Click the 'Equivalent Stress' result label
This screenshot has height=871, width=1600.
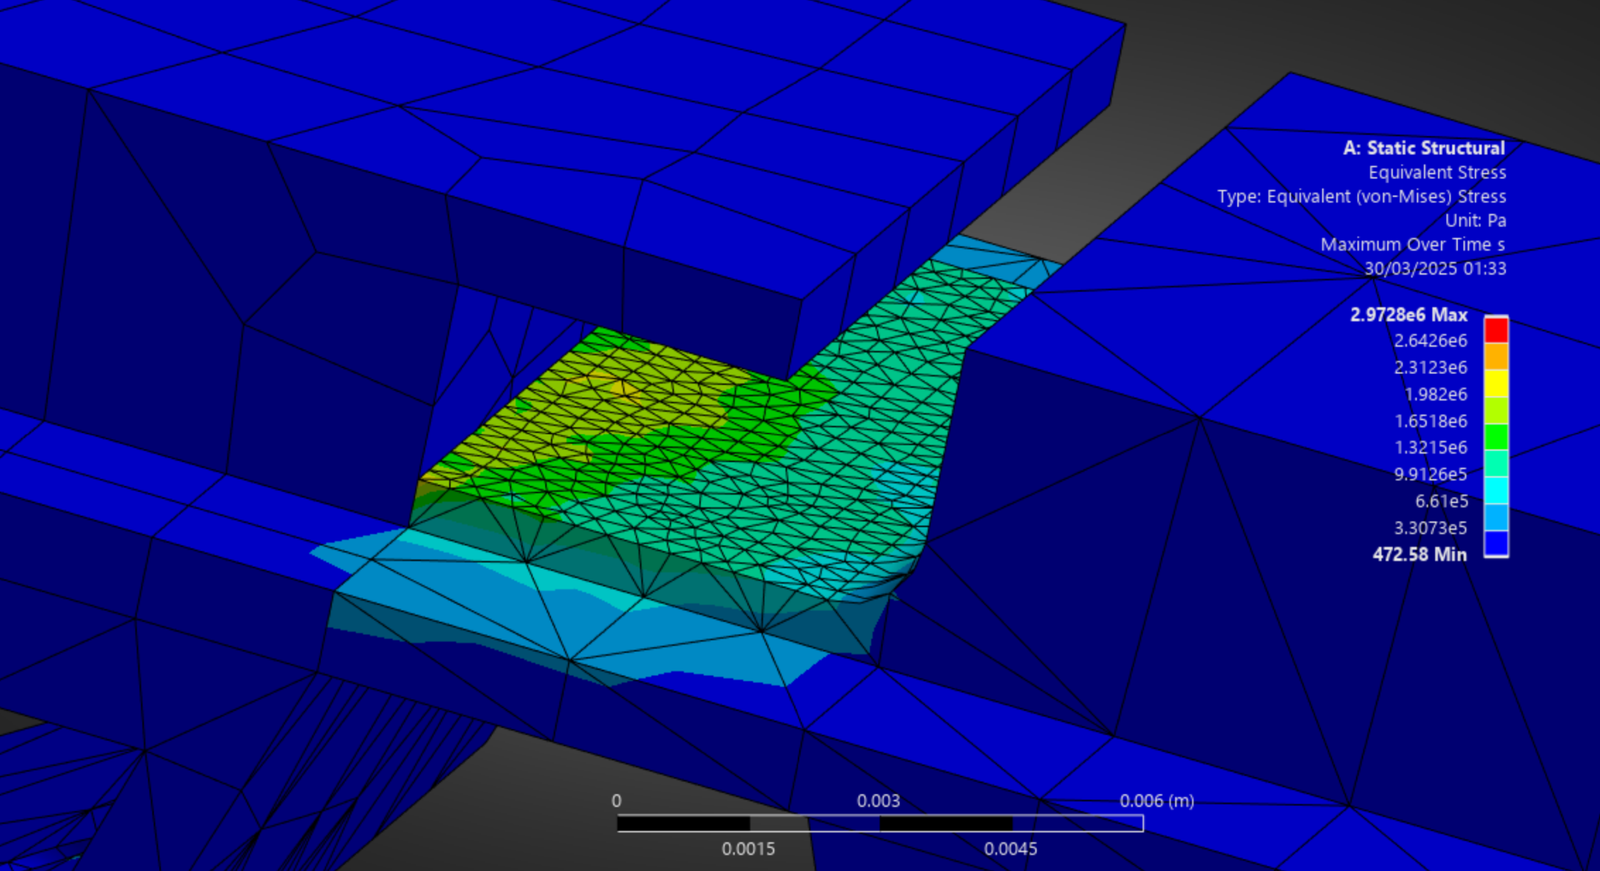tap(1437, 172)
